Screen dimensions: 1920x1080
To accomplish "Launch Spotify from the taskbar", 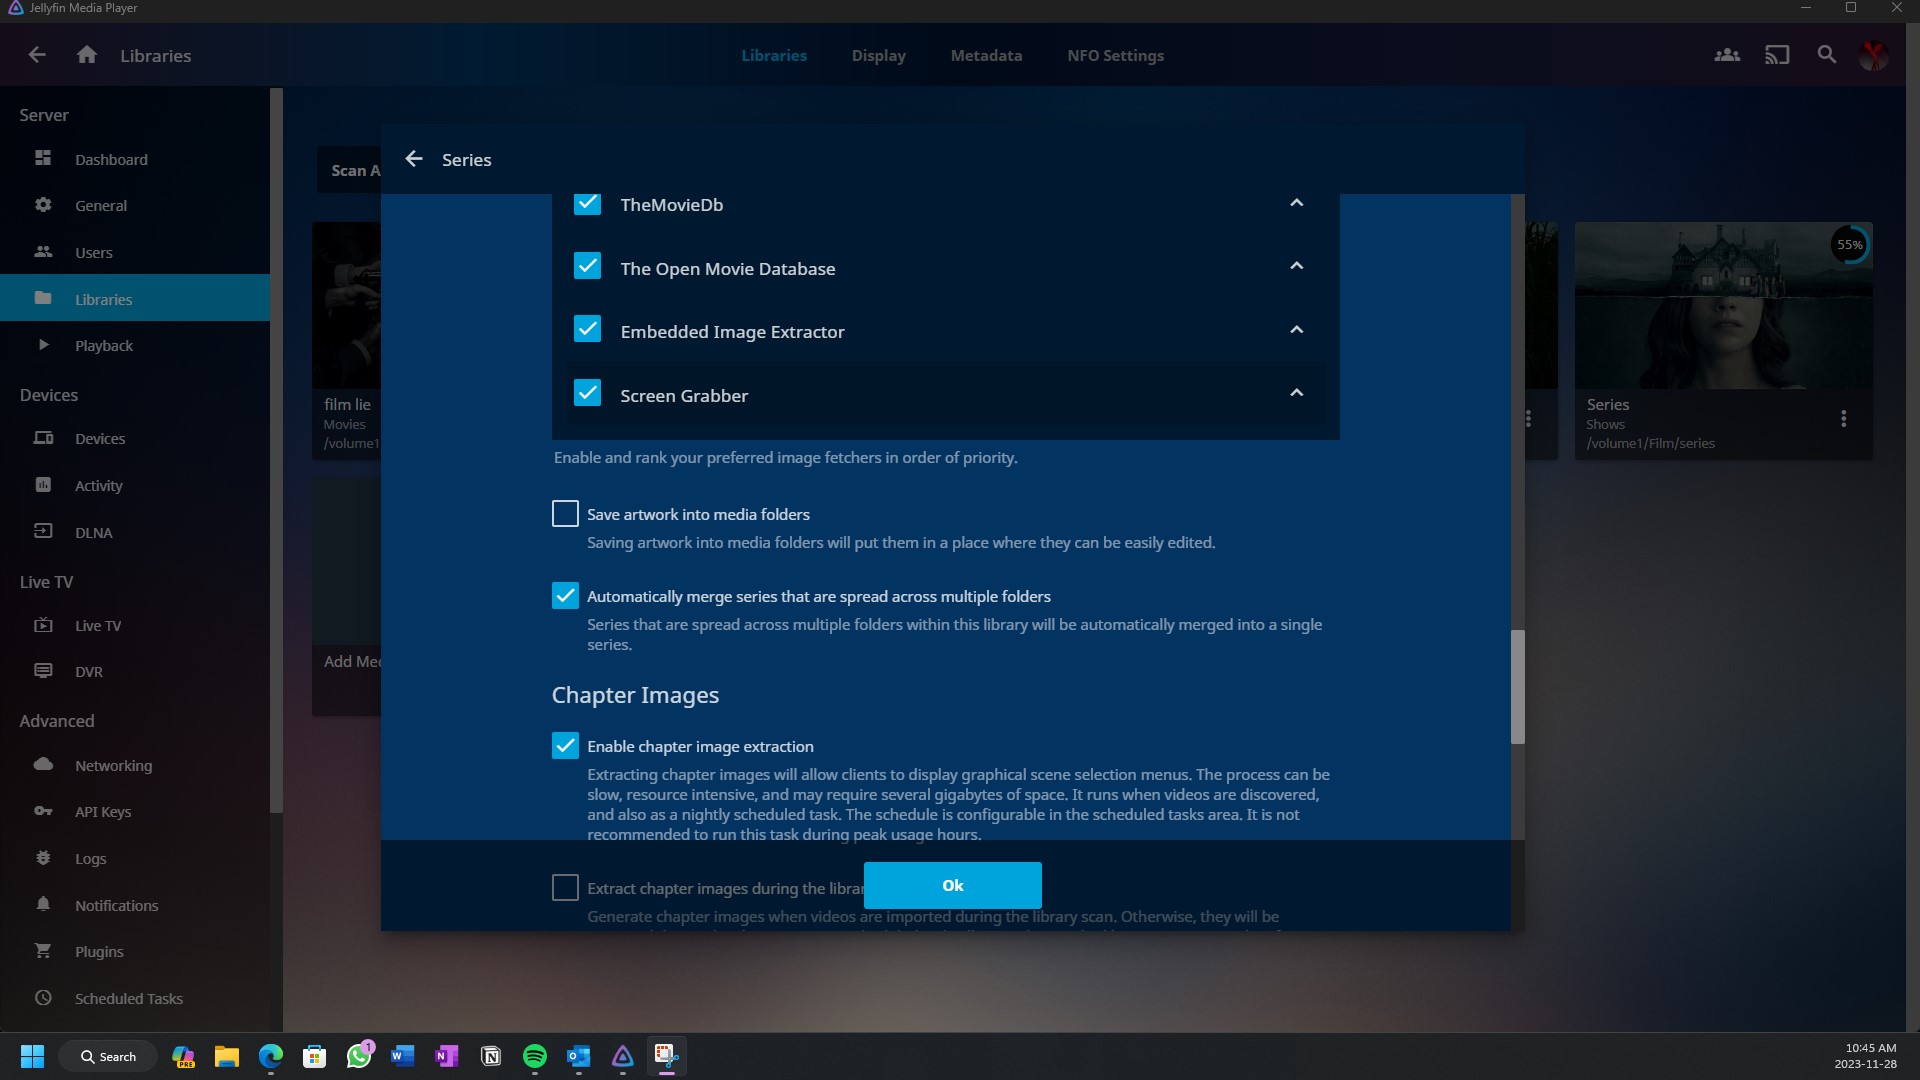I will click(535, 1056).
